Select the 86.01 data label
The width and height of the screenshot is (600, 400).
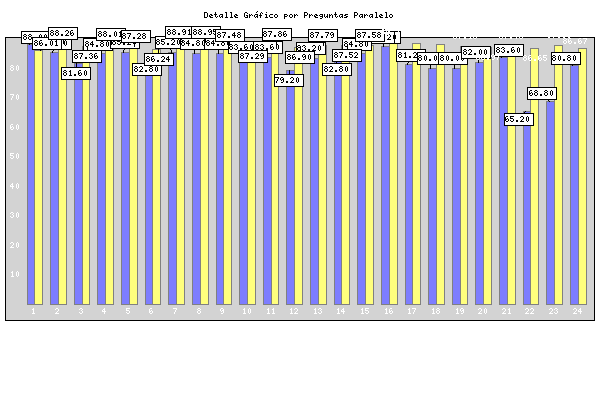click(x=47, y=44)
